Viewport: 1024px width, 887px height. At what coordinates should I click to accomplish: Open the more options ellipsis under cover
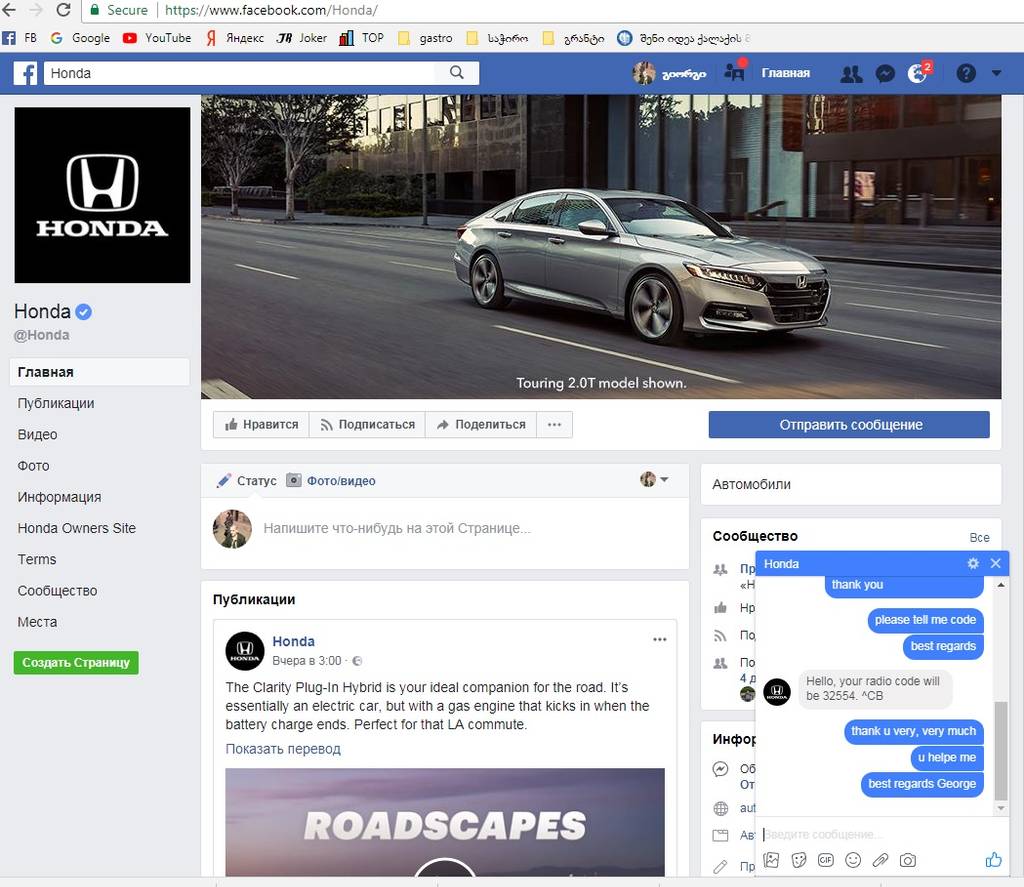point(554,425)
